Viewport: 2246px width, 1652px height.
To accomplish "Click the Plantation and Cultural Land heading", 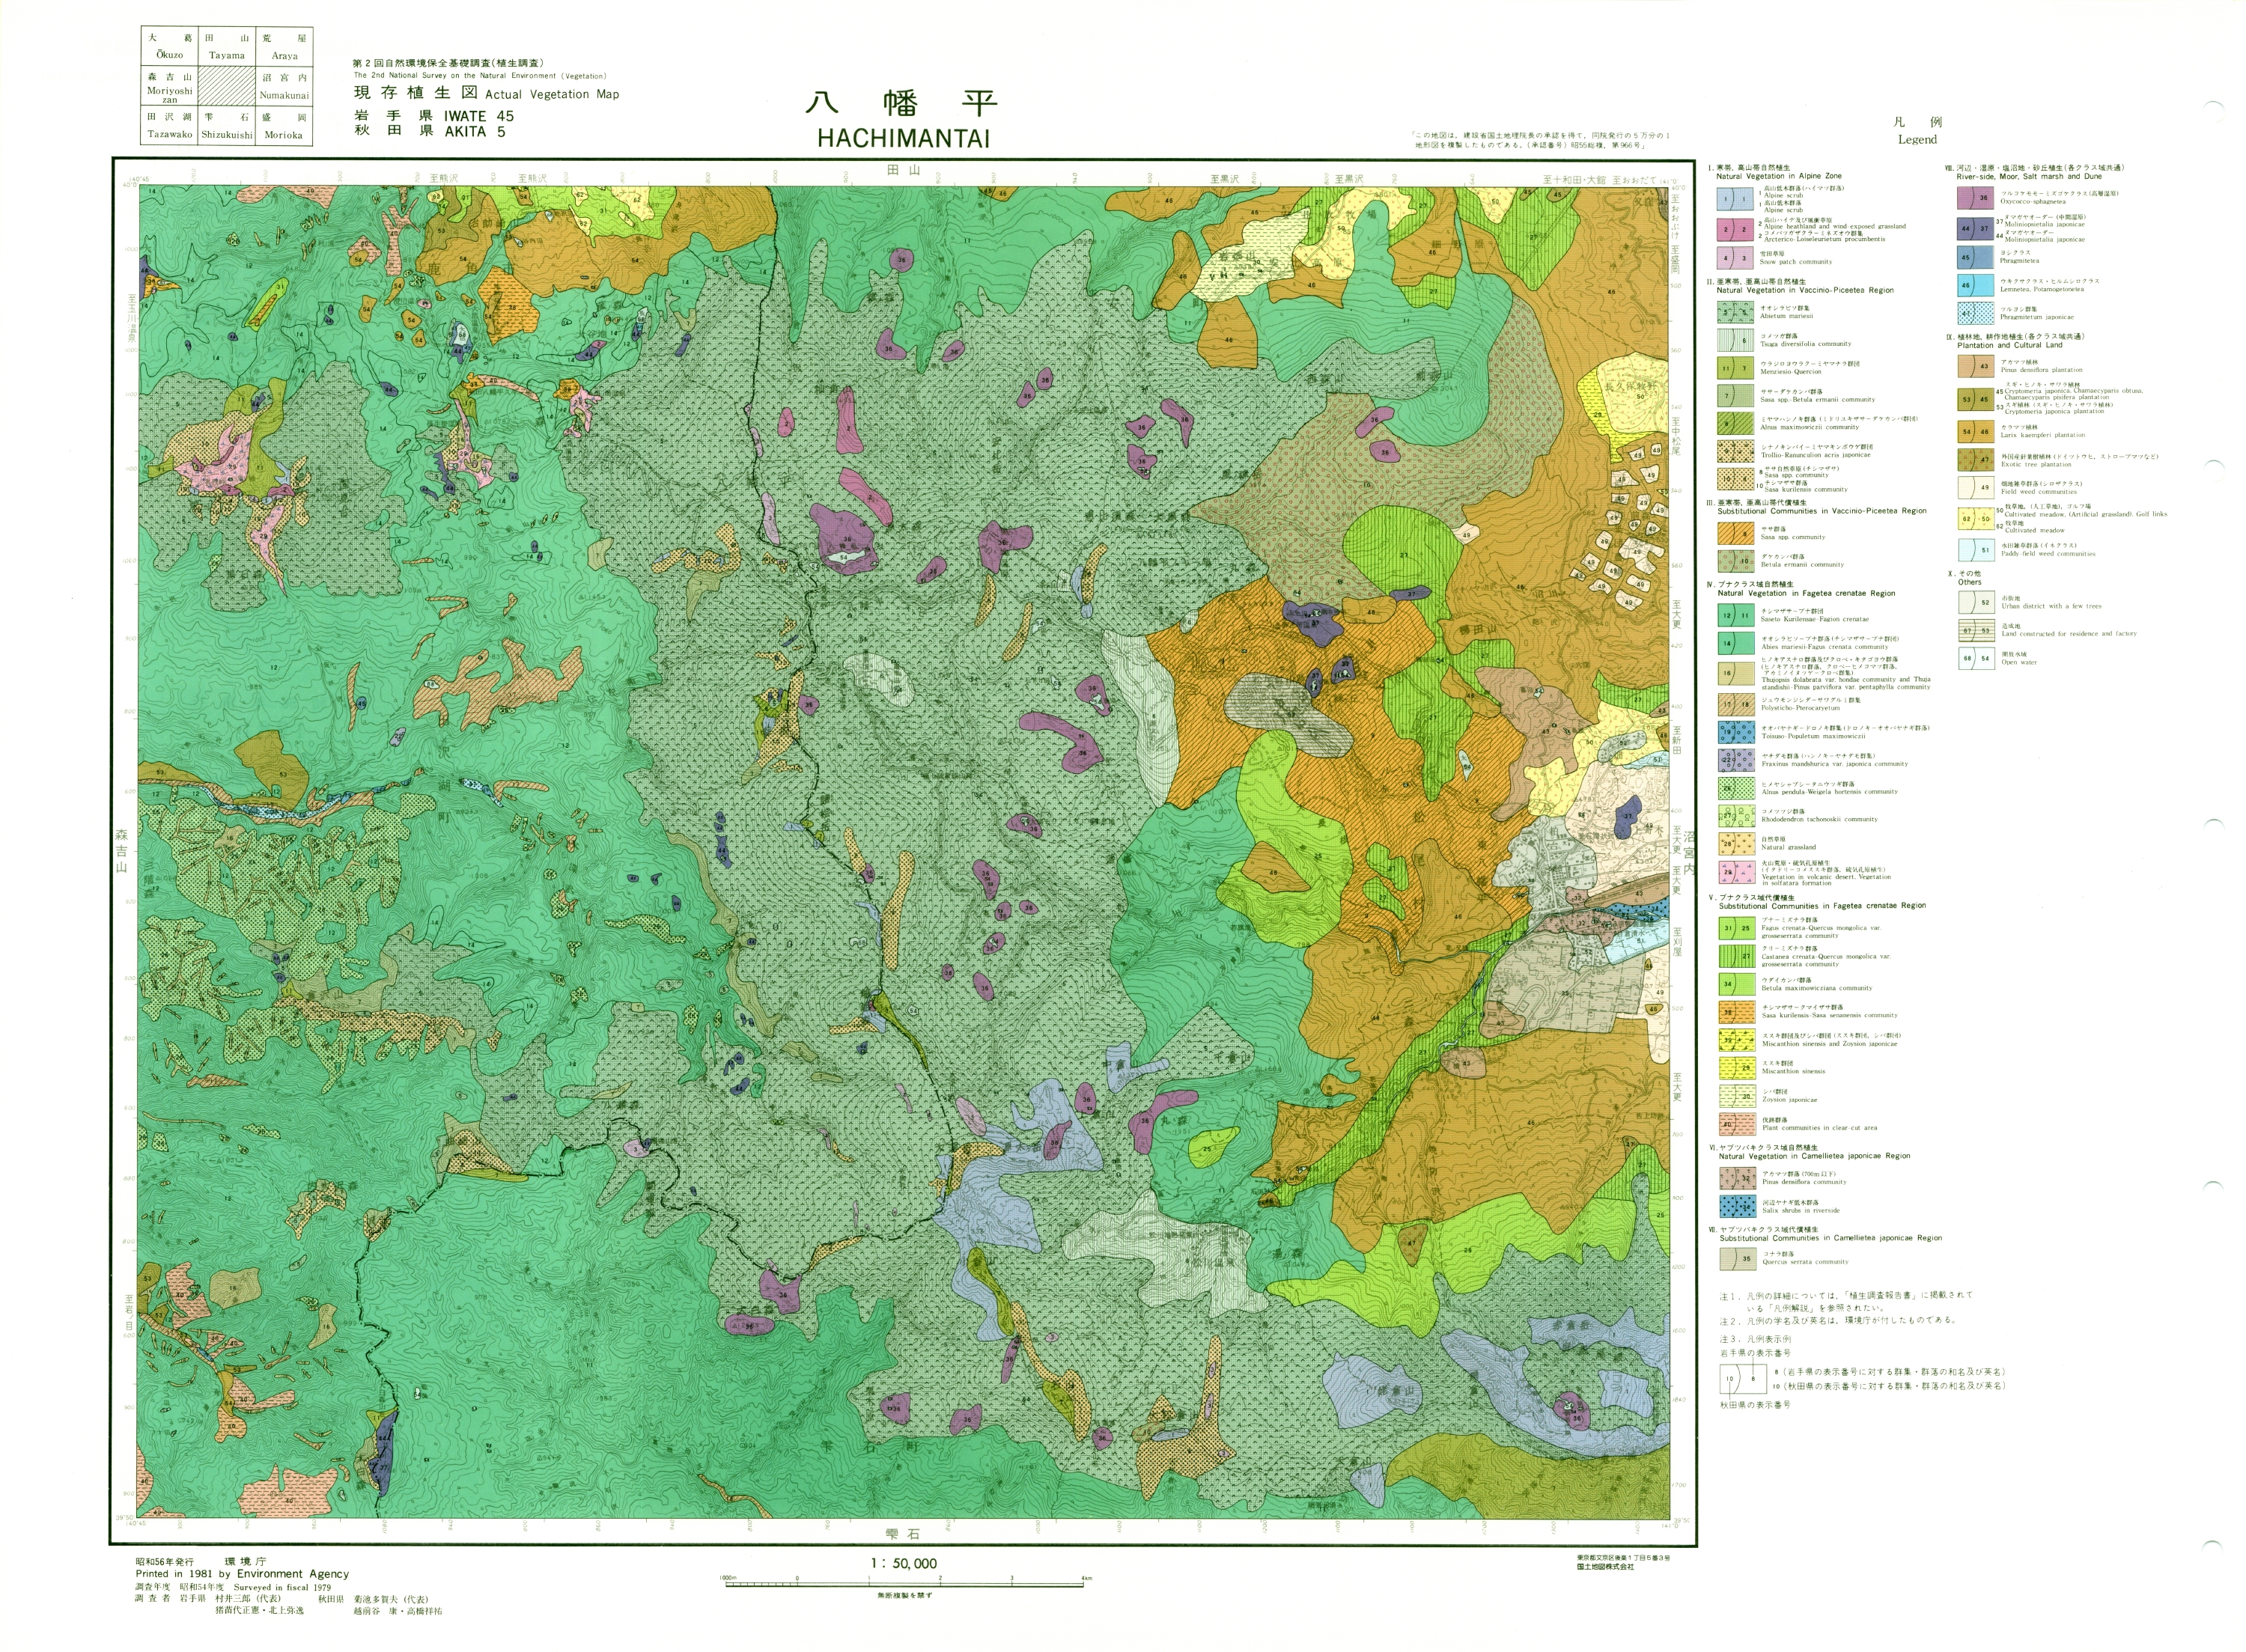I will [x=2010, y=345].
